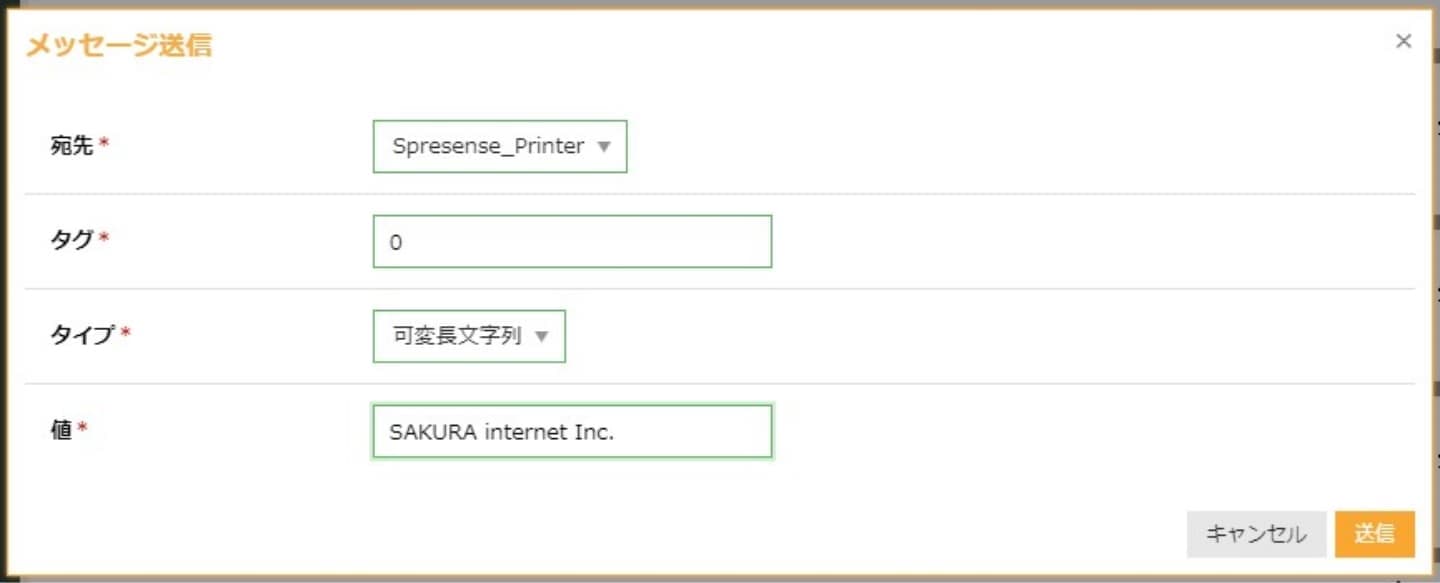The height and width of the screenshot is (583, 1440).
Task: Click the arrow beside 可変長文字列
Action: pos(541,336)
